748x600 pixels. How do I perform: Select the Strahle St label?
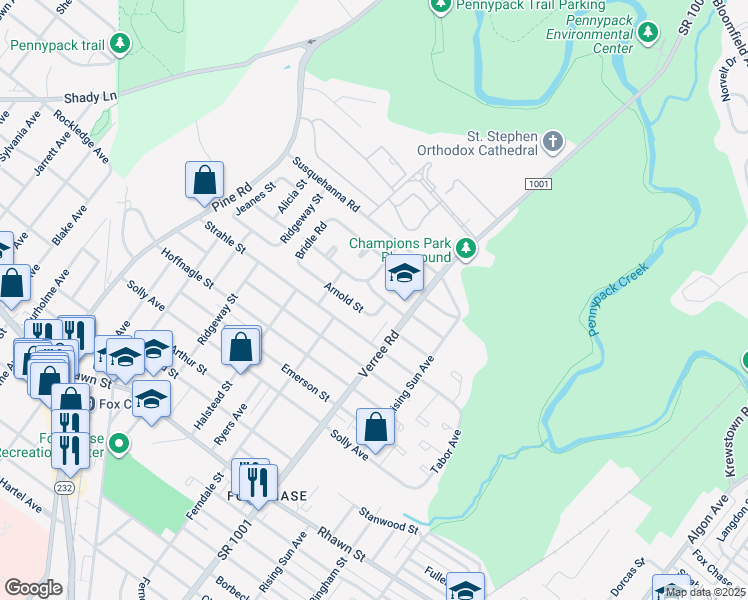click(x=225, y=237)
